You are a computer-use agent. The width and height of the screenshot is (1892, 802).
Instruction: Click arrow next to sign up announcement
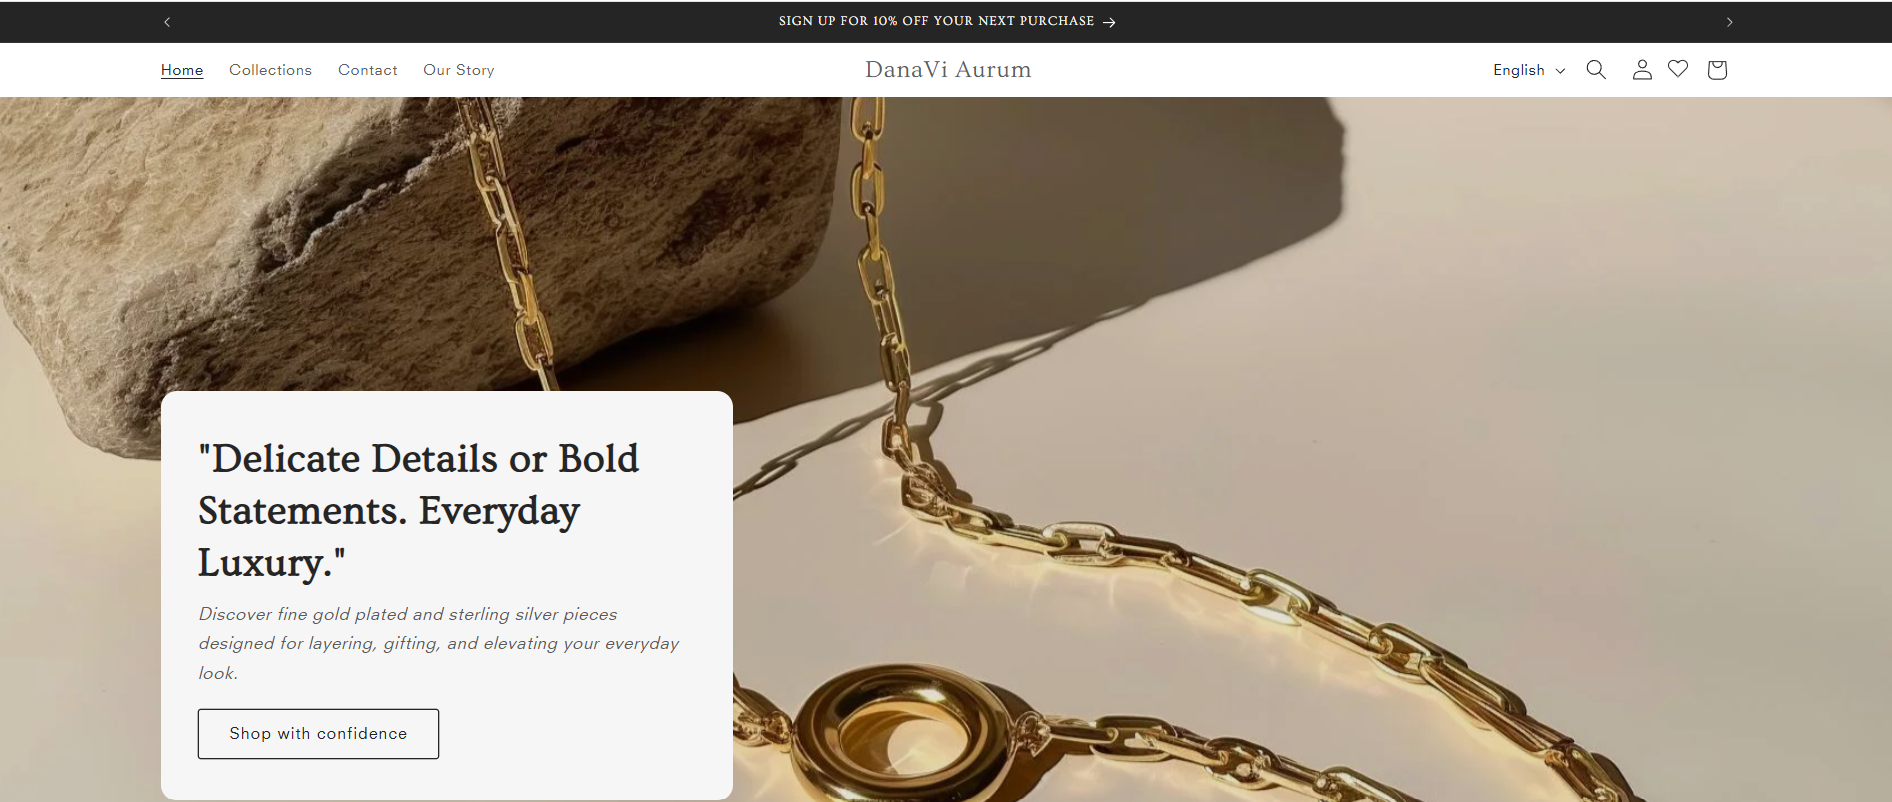tap(1109, 22)
